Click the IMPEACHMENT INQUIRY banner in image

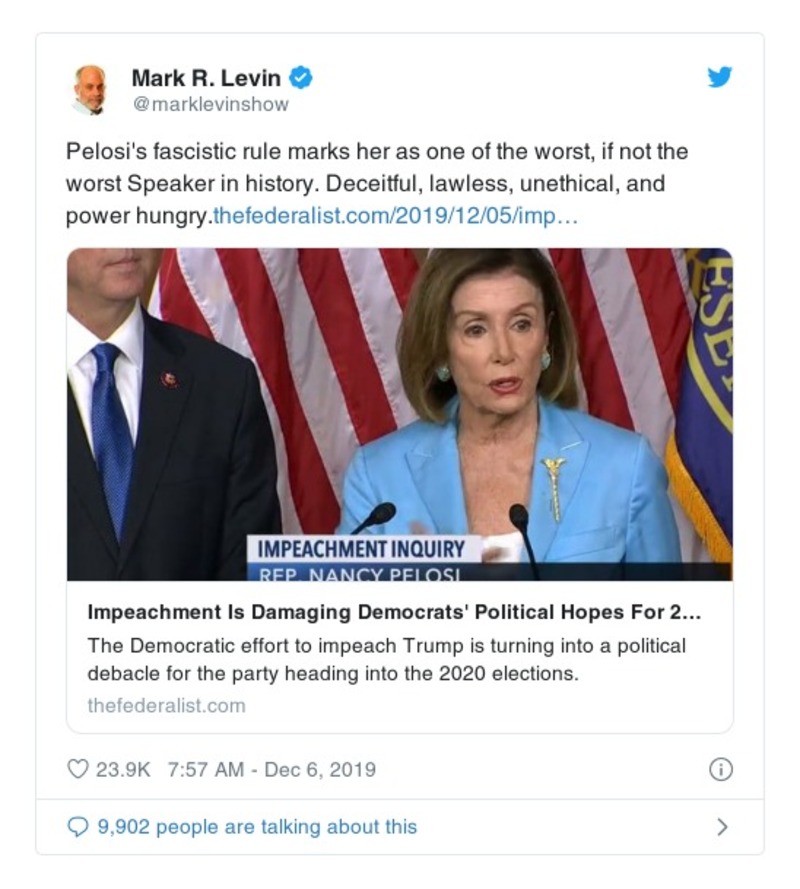361,549
